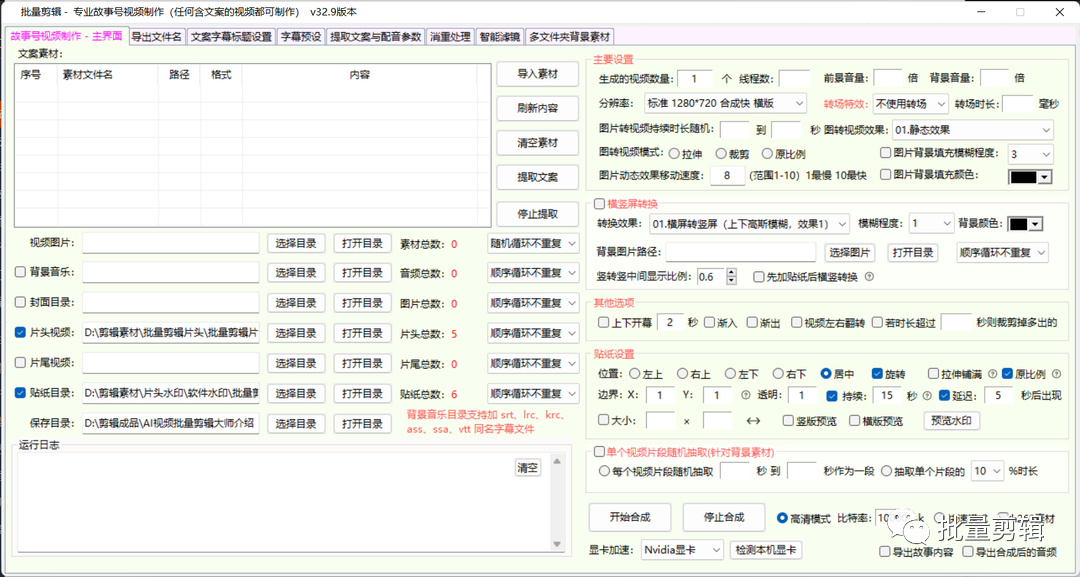1080x577 pixels.
Task: Click help icon after the 边界 Y field
Action: 745,395
